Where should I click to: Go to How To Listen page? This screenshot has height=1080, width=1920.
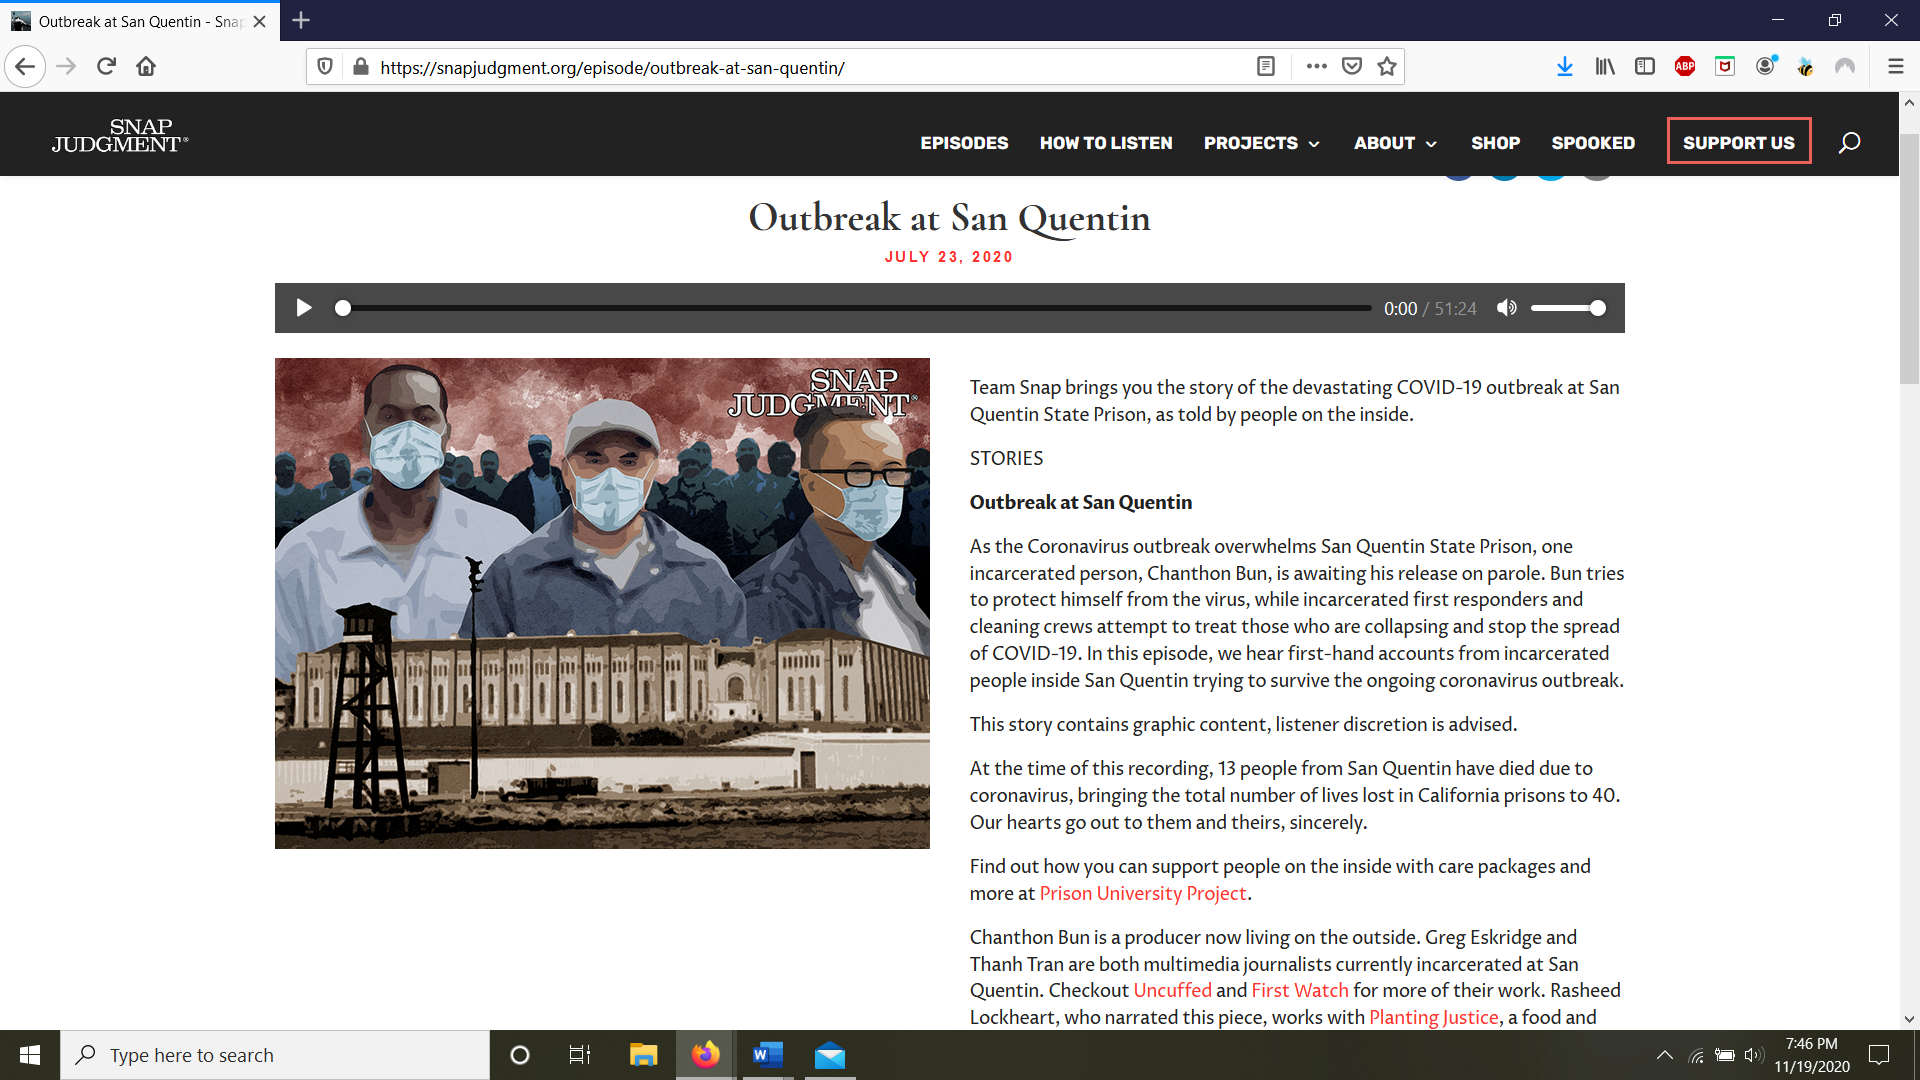[1105, 143]
